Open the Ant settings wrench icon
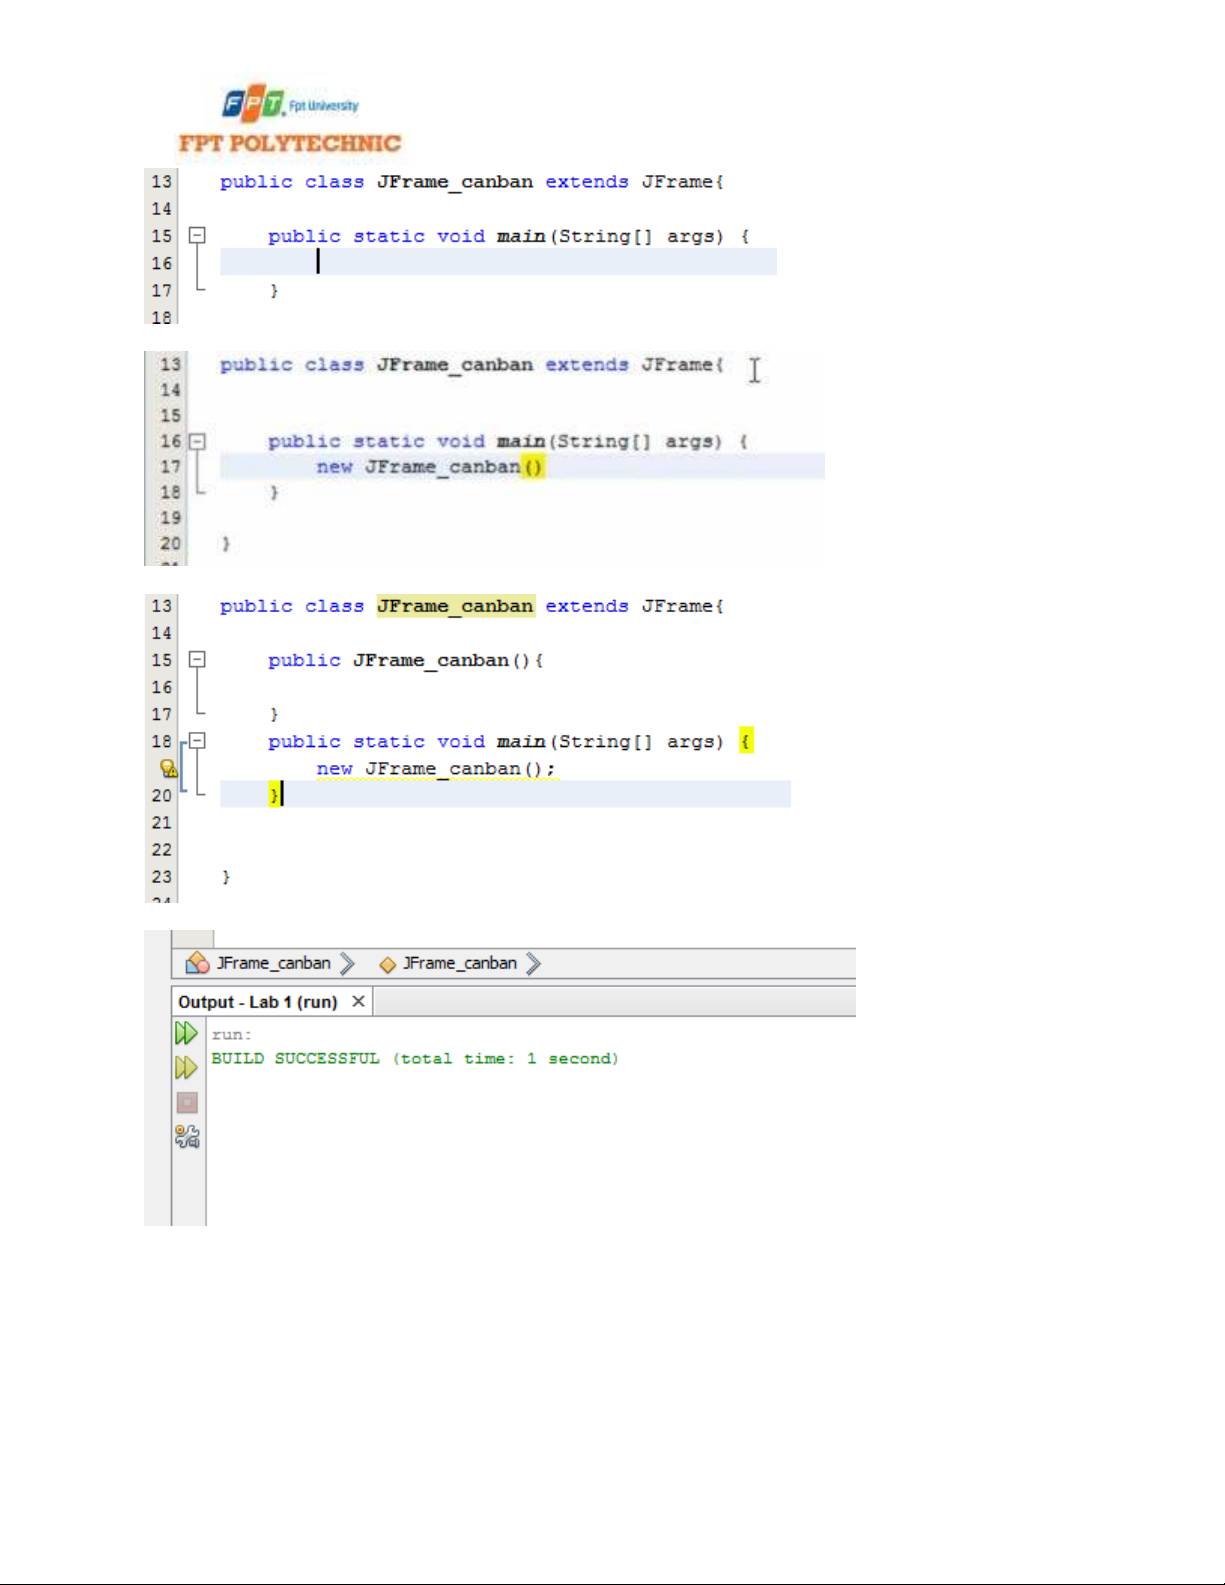The width and height of the screenshot is (1225, 1585). 187,1137
